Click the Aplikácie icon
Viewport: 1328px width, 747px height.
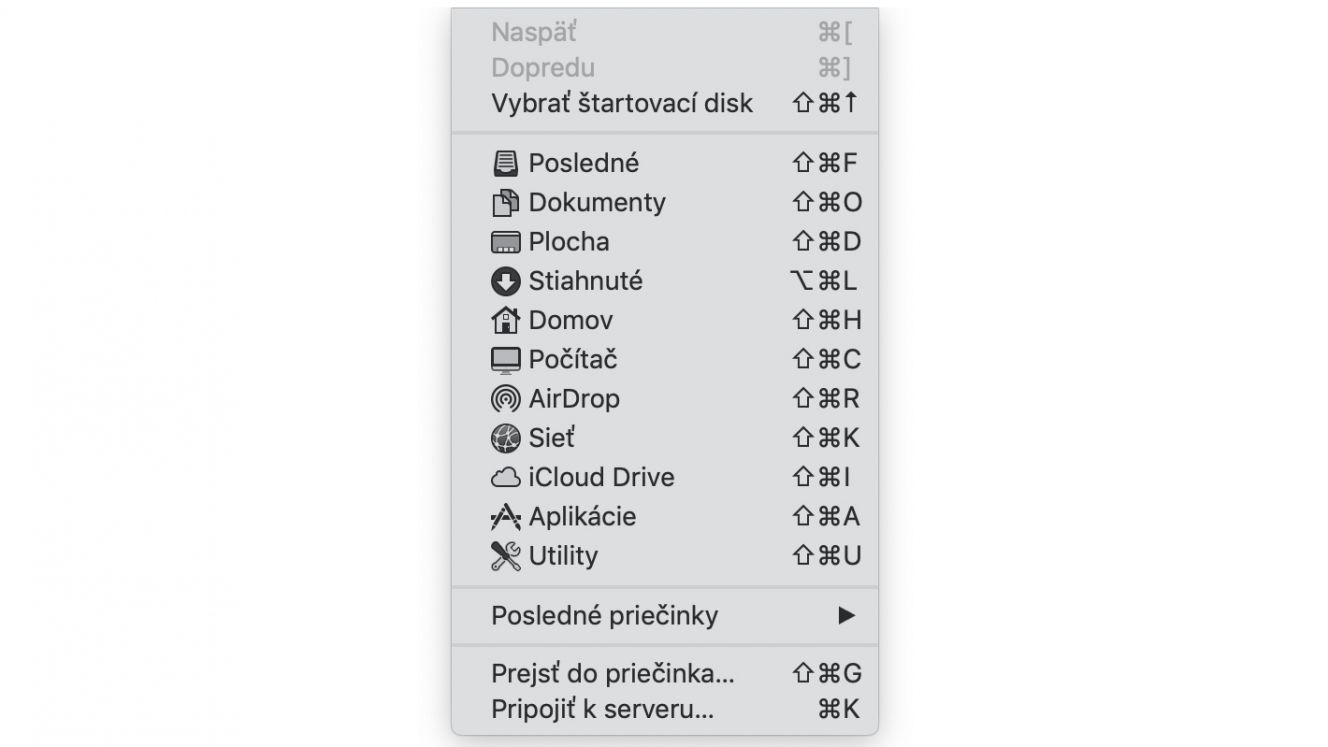[506, 517]
